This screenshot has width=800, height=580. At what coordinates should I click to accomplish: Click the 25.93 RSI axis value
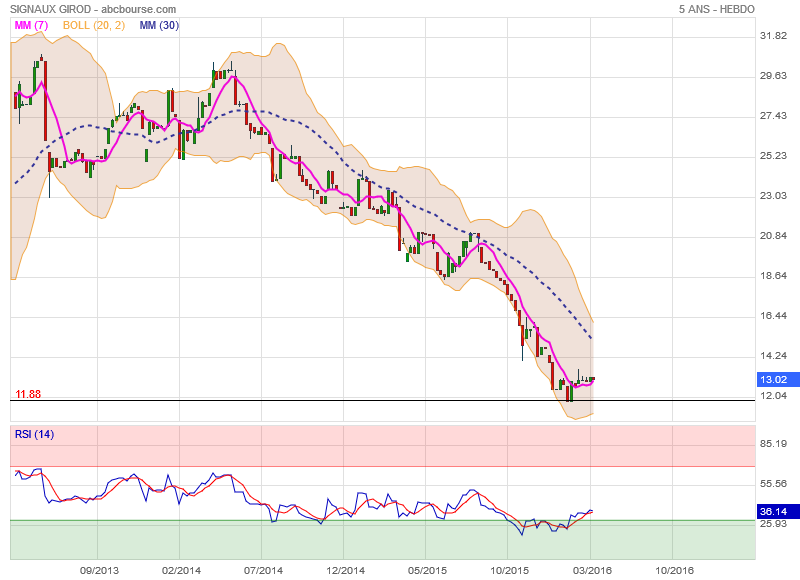coord(773,524)
